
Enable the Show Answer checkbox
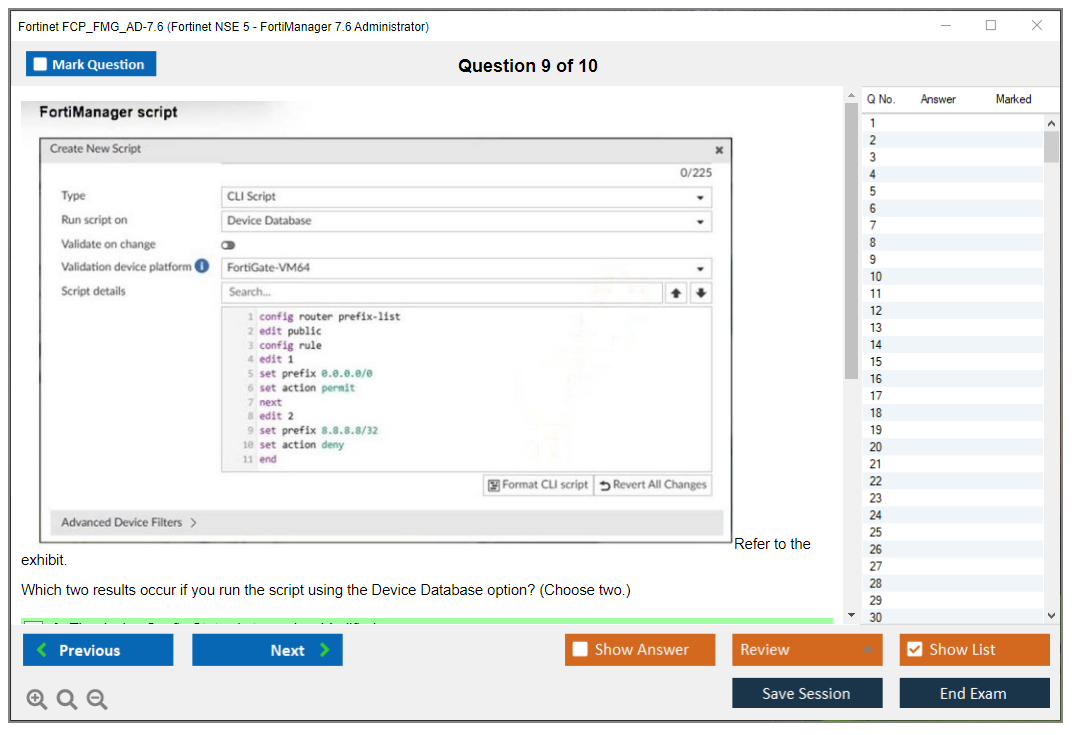click(580, 649)
